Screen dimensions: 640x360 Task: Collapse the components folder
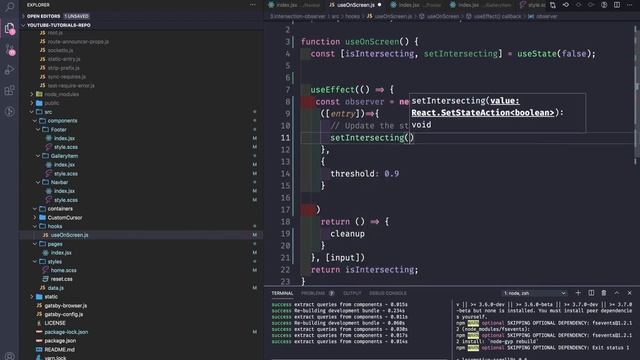pyautogui.click(x=35, y=121)
